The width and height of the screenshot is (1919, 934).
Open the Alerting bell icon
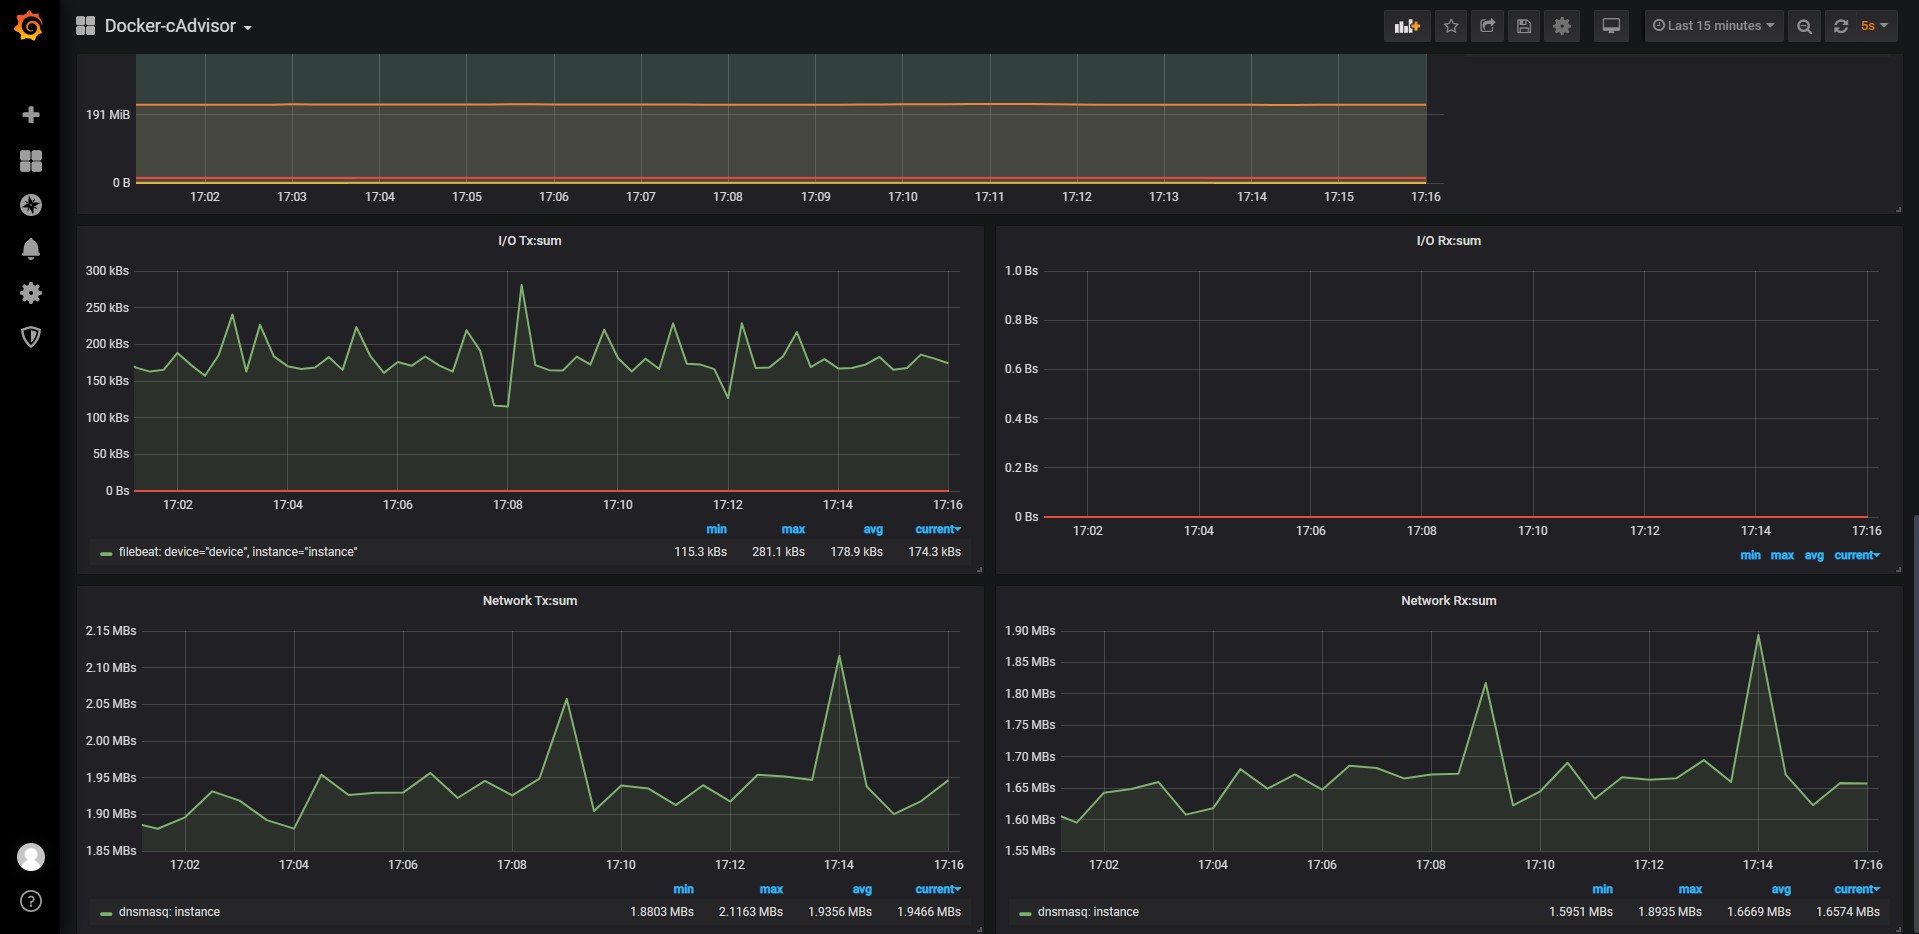[31, 249]
